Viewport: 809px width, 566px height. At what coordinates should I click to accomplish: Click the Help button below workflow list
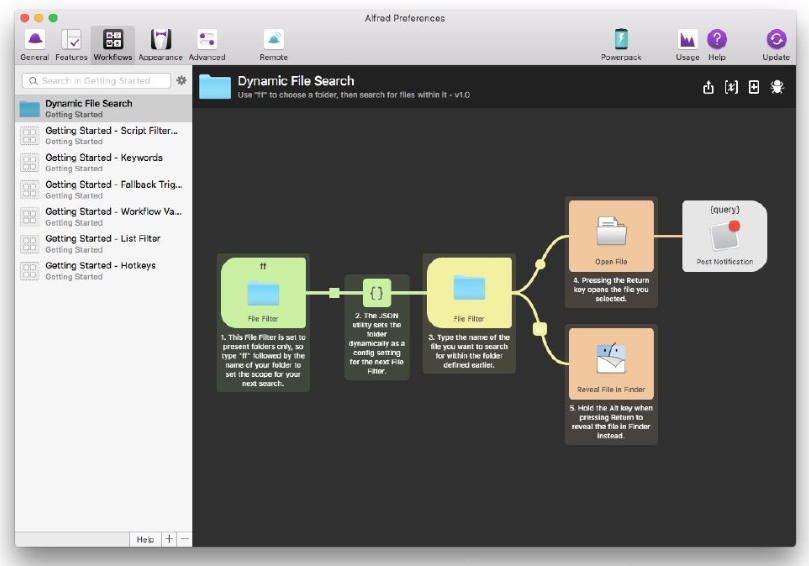(x=145, y=539)
